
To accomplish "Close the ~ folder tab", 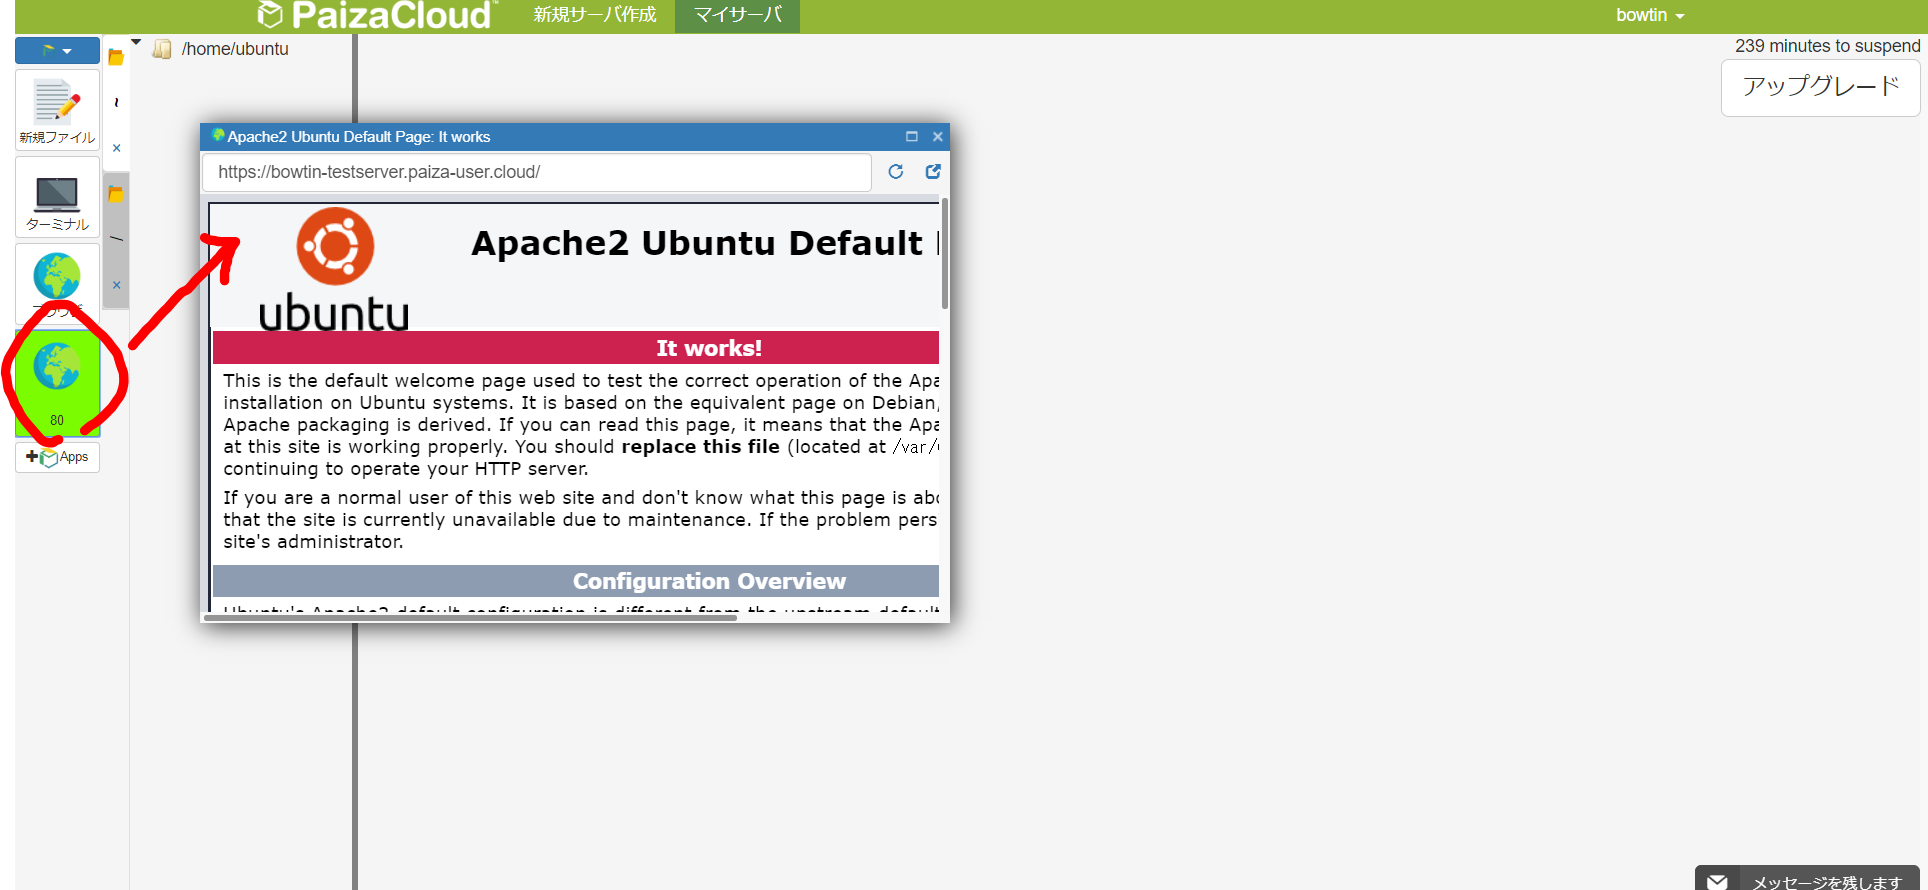I will tap(117, 148).
